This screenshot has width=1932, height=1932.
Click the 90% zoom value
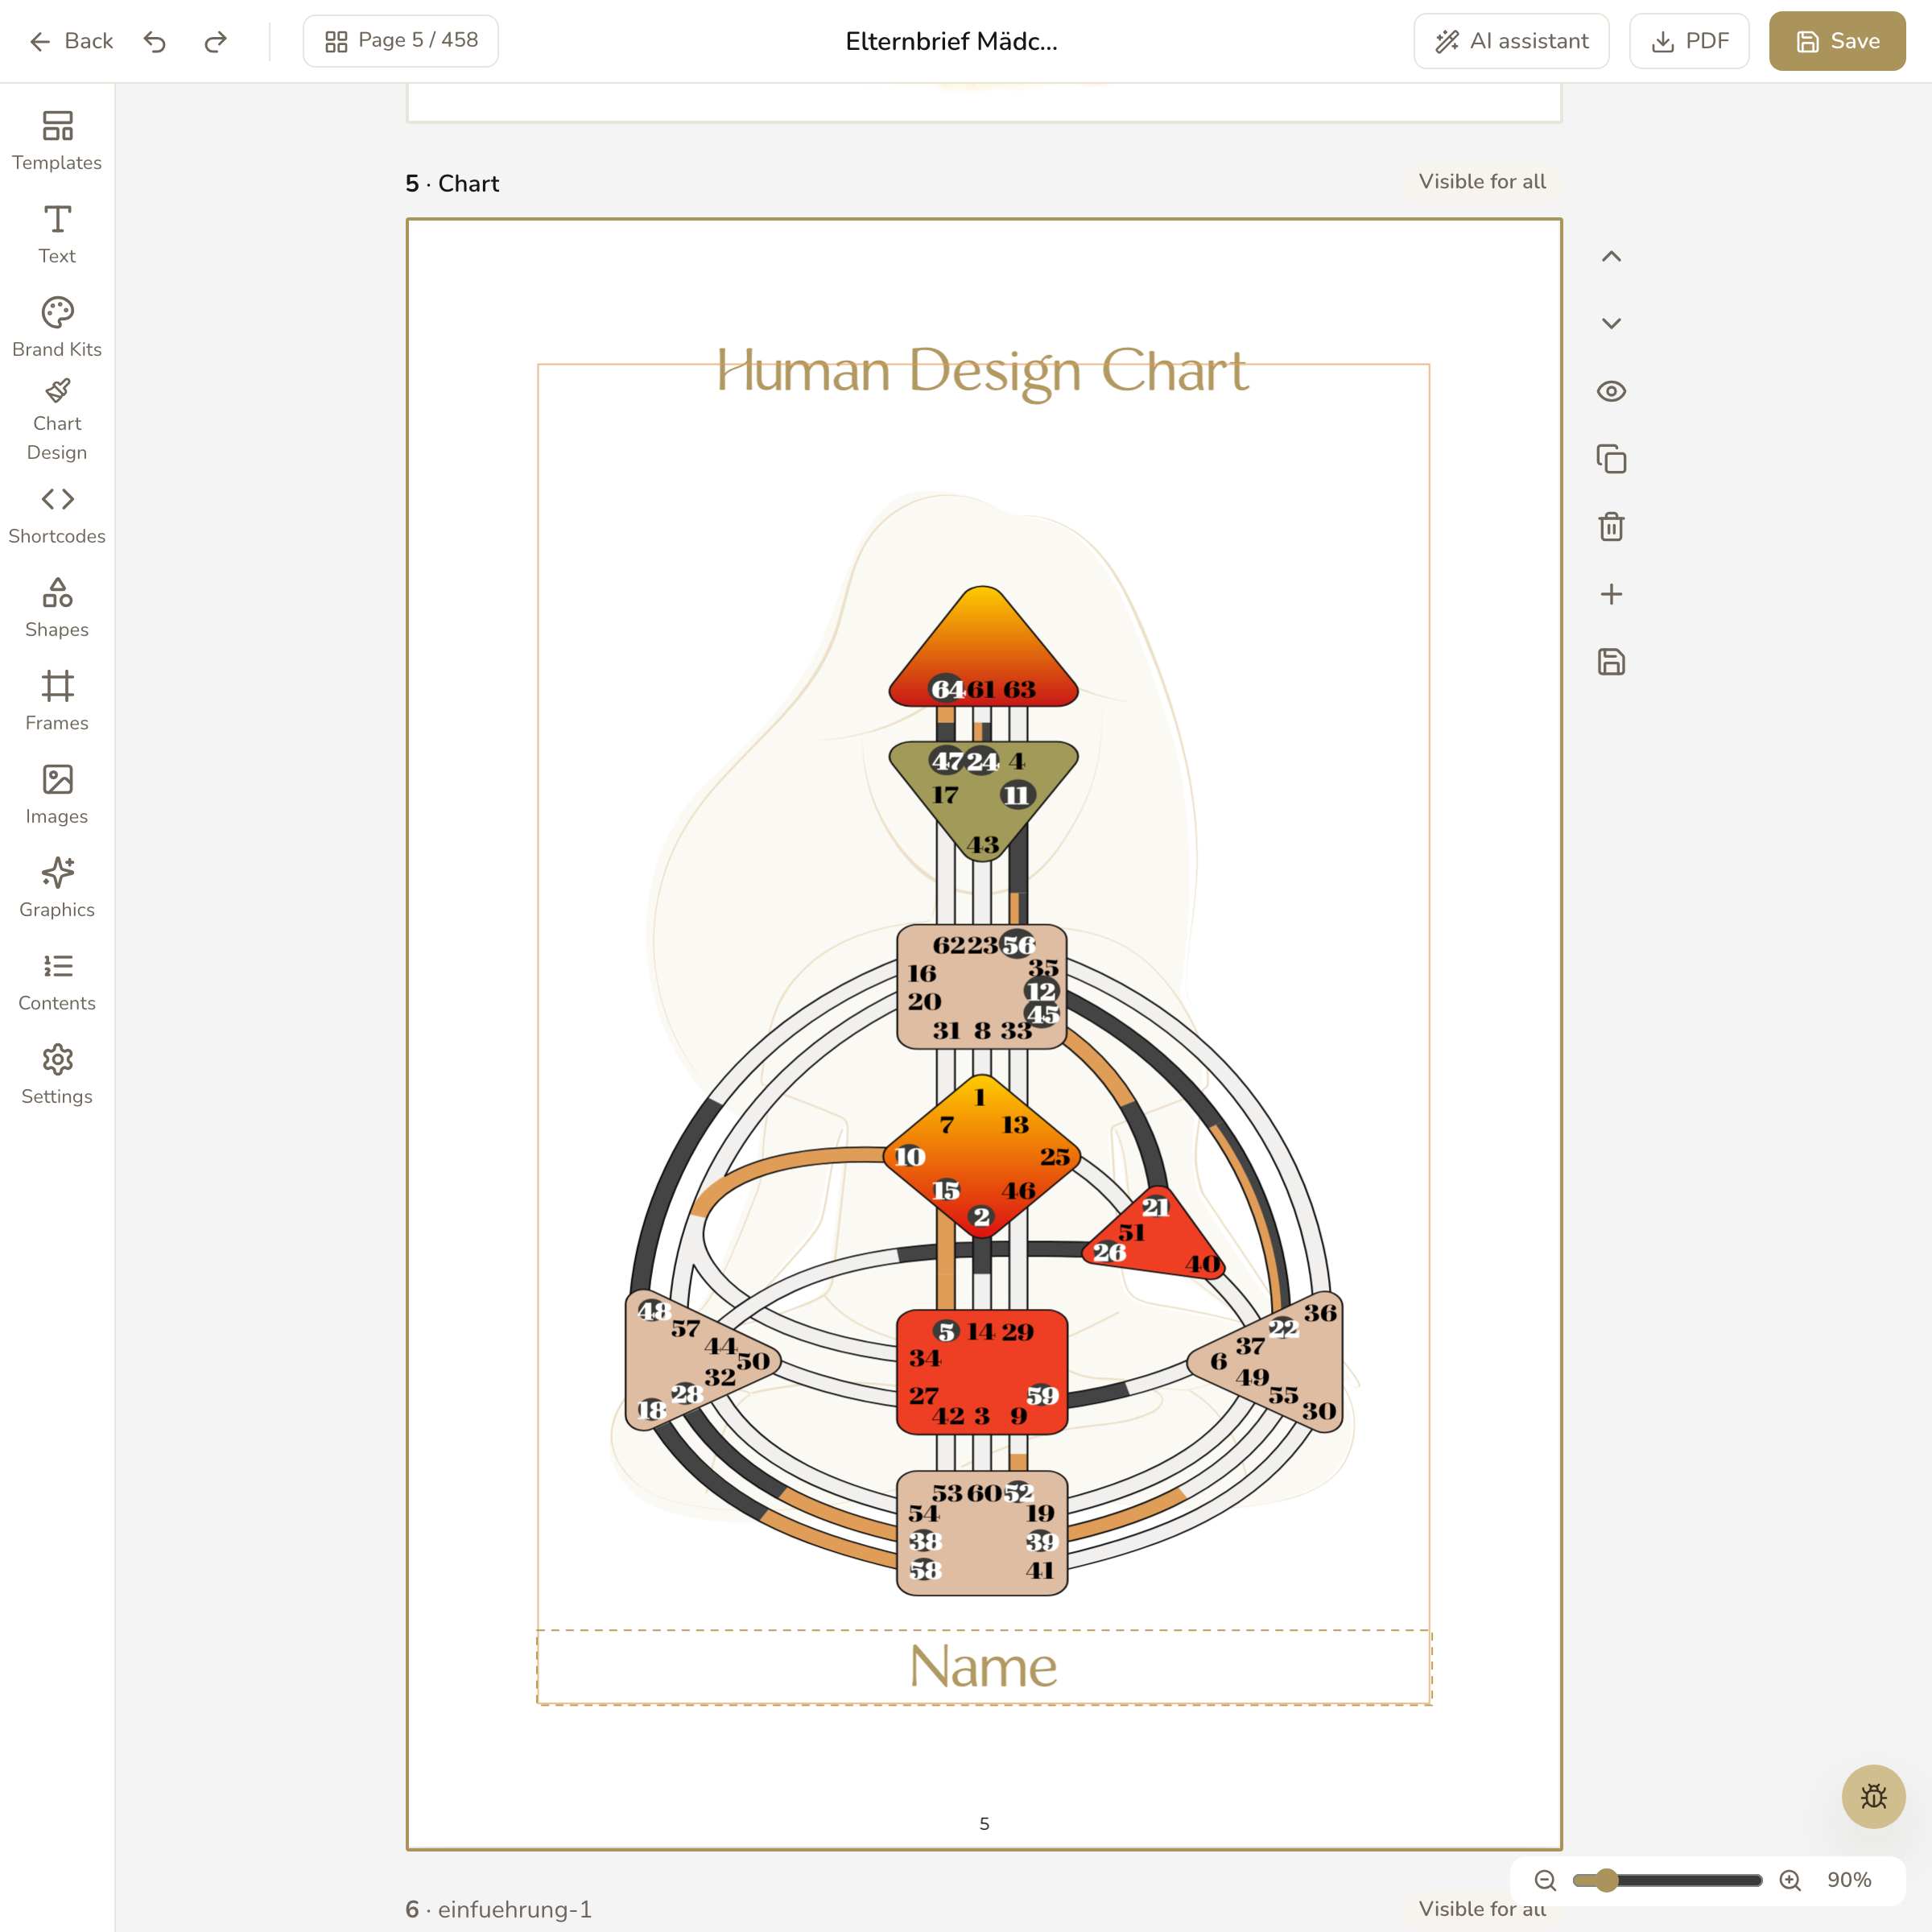click(1849, 1880)
